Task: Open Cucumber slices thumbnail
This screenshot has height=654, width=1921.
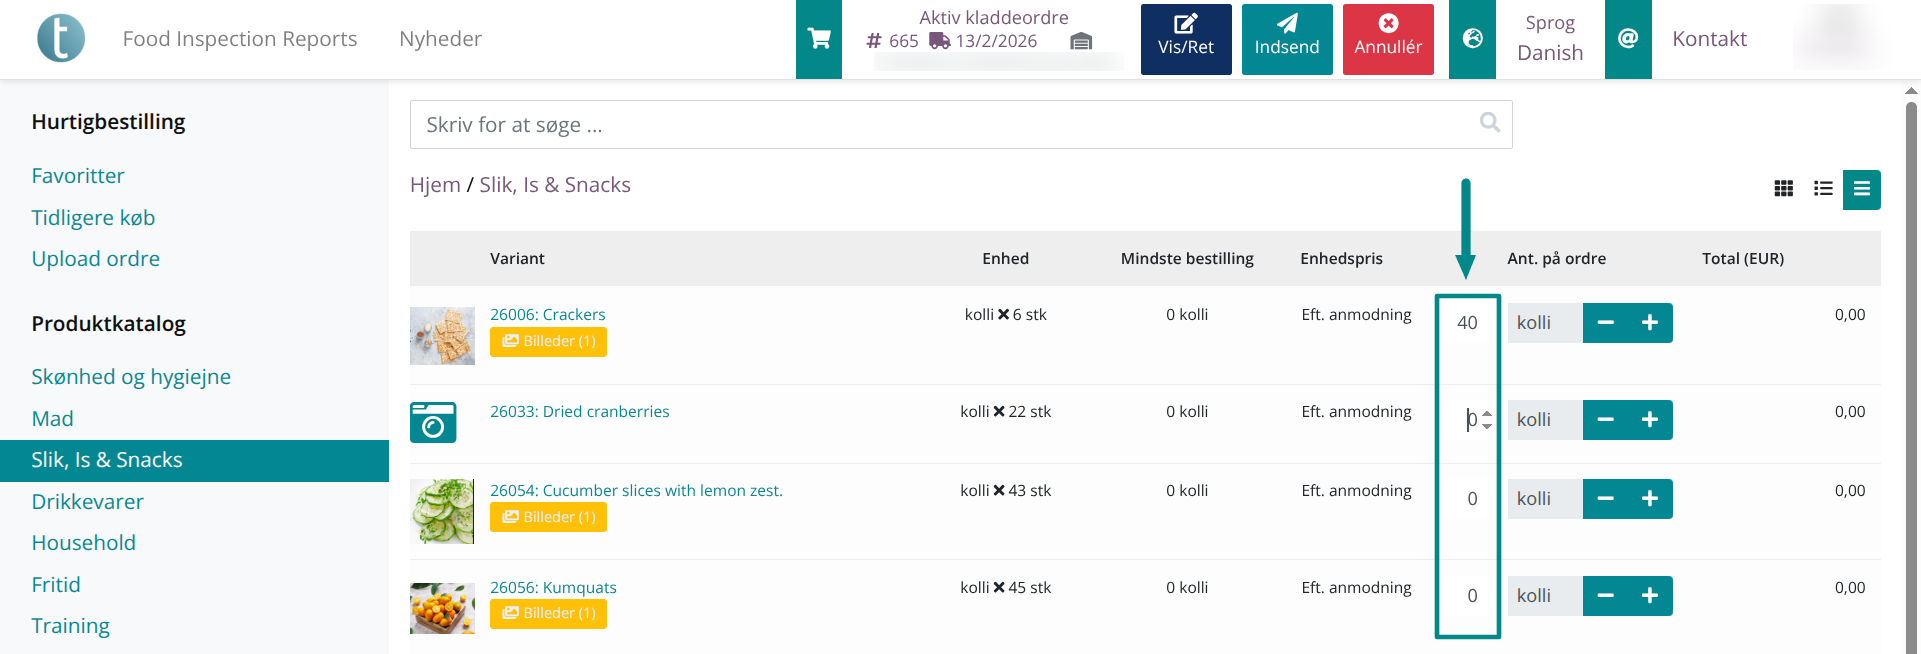Action: 442,511
